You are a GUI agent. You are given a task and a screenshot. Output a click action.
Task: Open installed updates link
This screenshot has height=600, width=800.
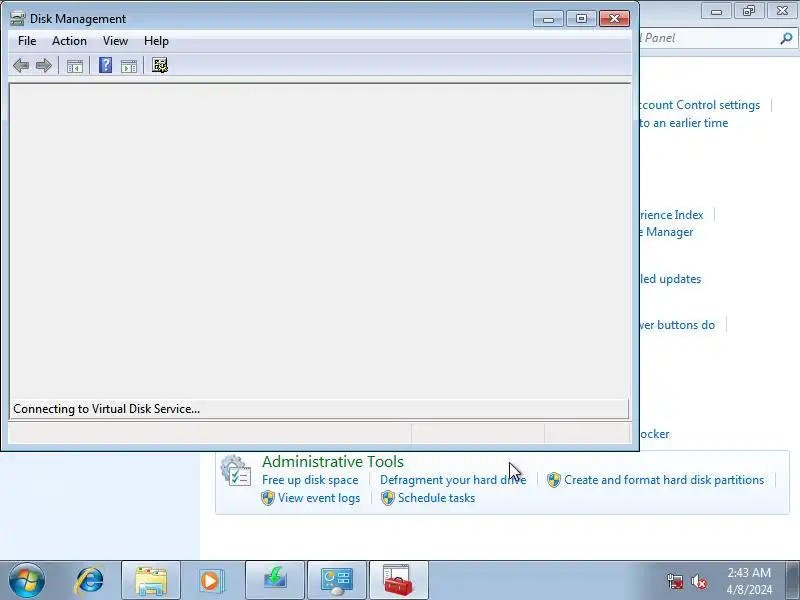point(670,279)
